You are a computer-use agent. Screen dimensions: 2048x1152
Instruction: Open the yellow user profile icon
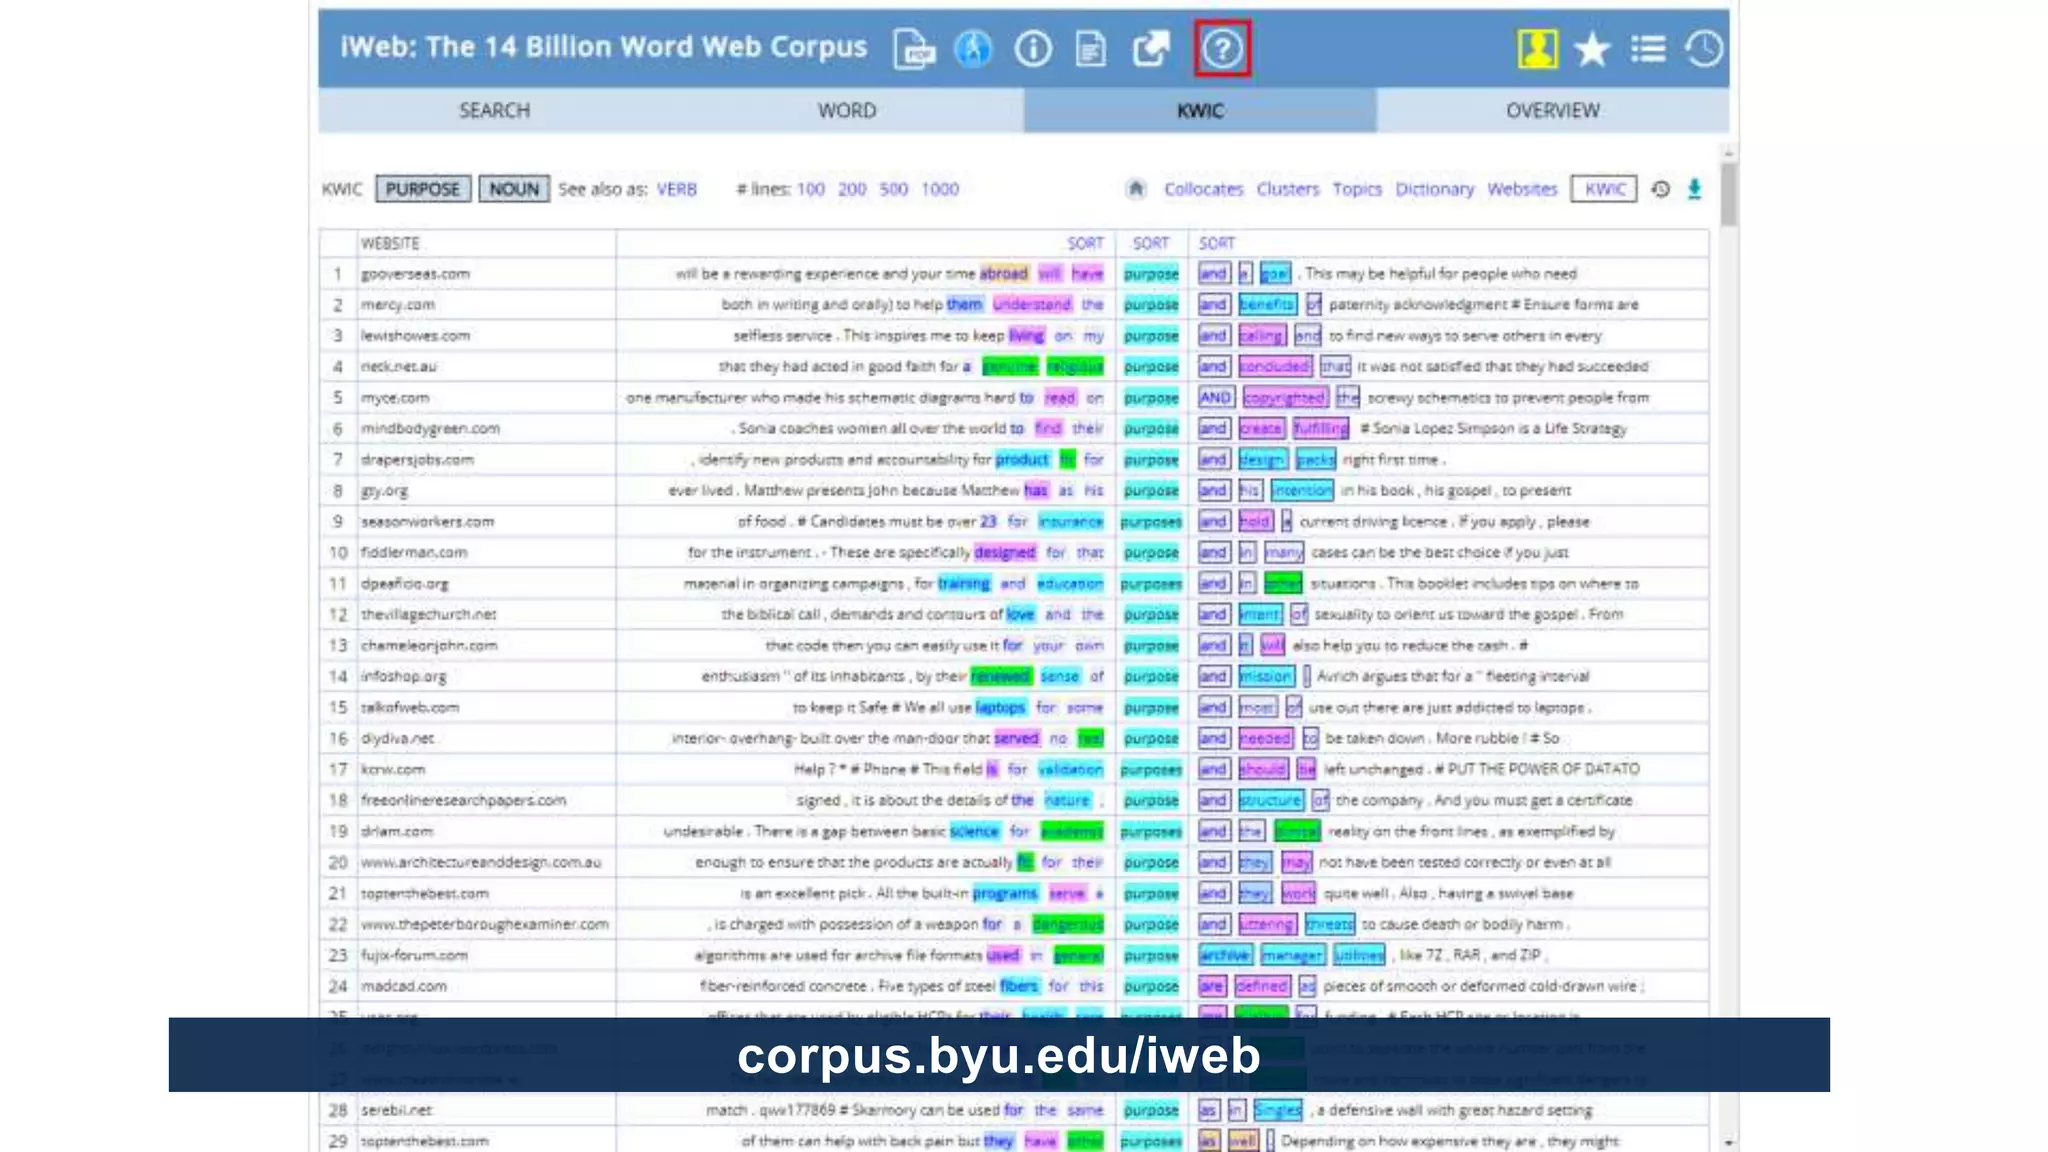click(1537, 48)
